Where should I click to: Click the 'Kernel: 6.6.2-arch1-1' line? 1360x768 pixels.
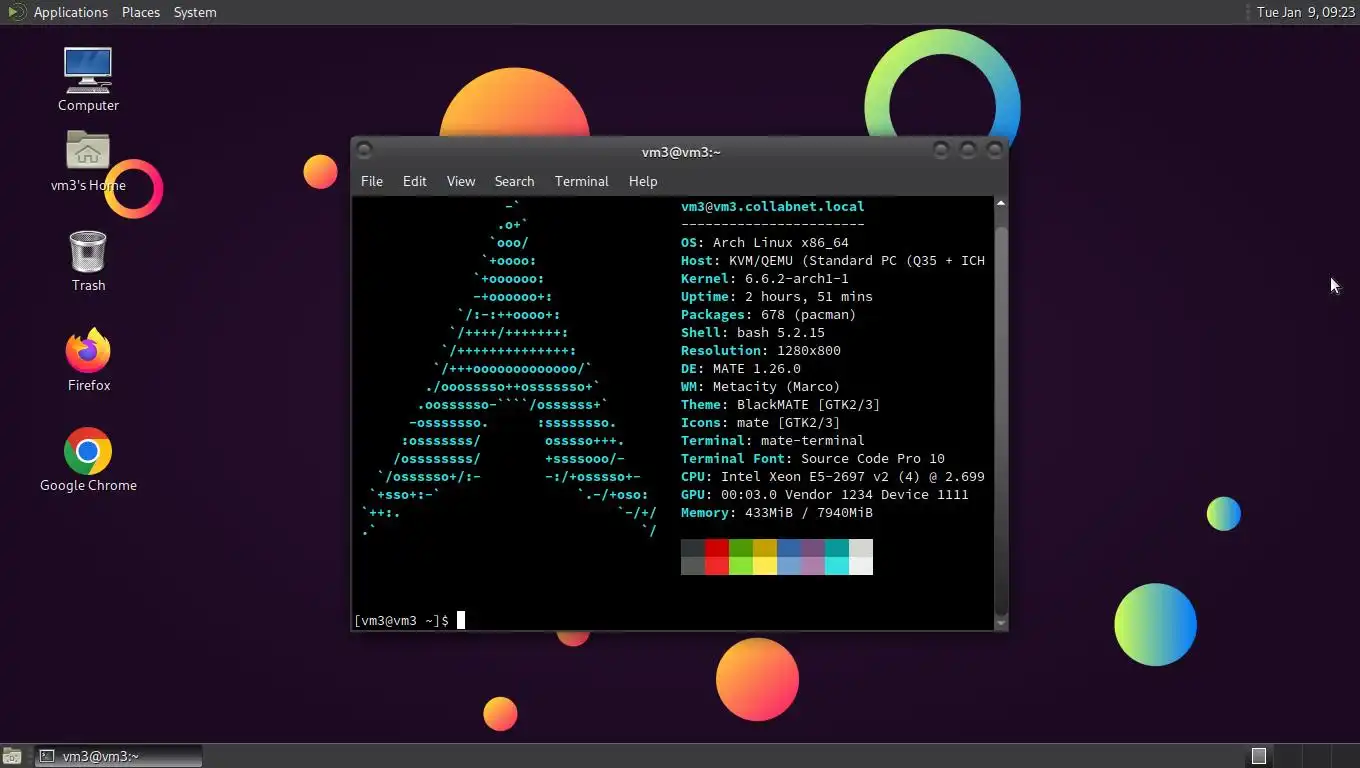click(765, 279)
